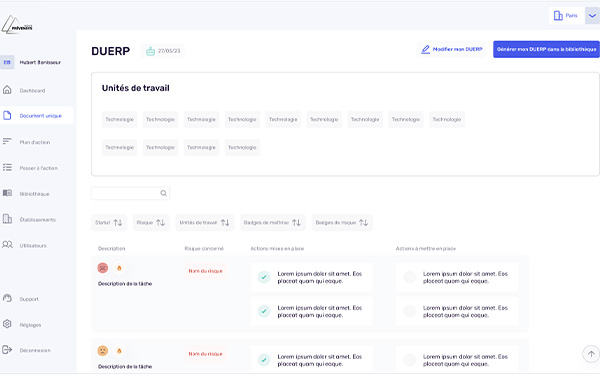Toggle first checked action in first row
The image size is (600, 380).
point(264,277)
